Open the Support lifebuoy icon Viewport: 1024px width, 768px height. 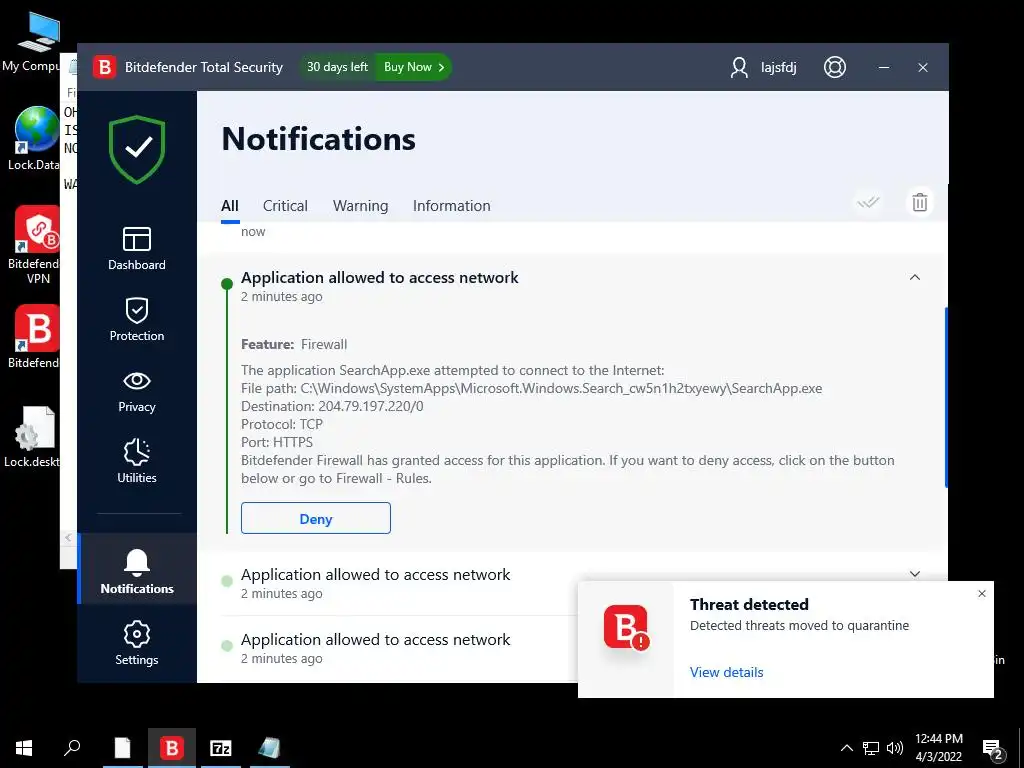[835, 67]
